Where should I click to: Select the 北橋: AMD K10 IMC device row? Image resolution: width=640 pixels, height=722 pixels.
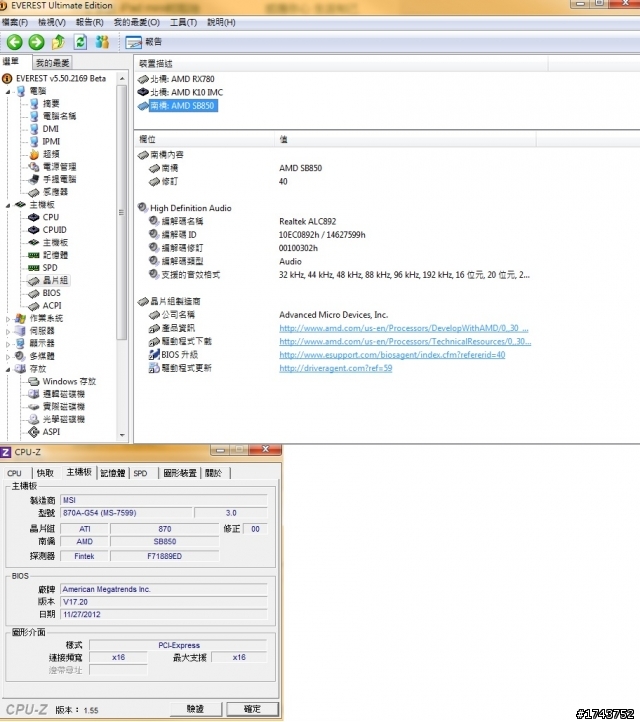180,92
